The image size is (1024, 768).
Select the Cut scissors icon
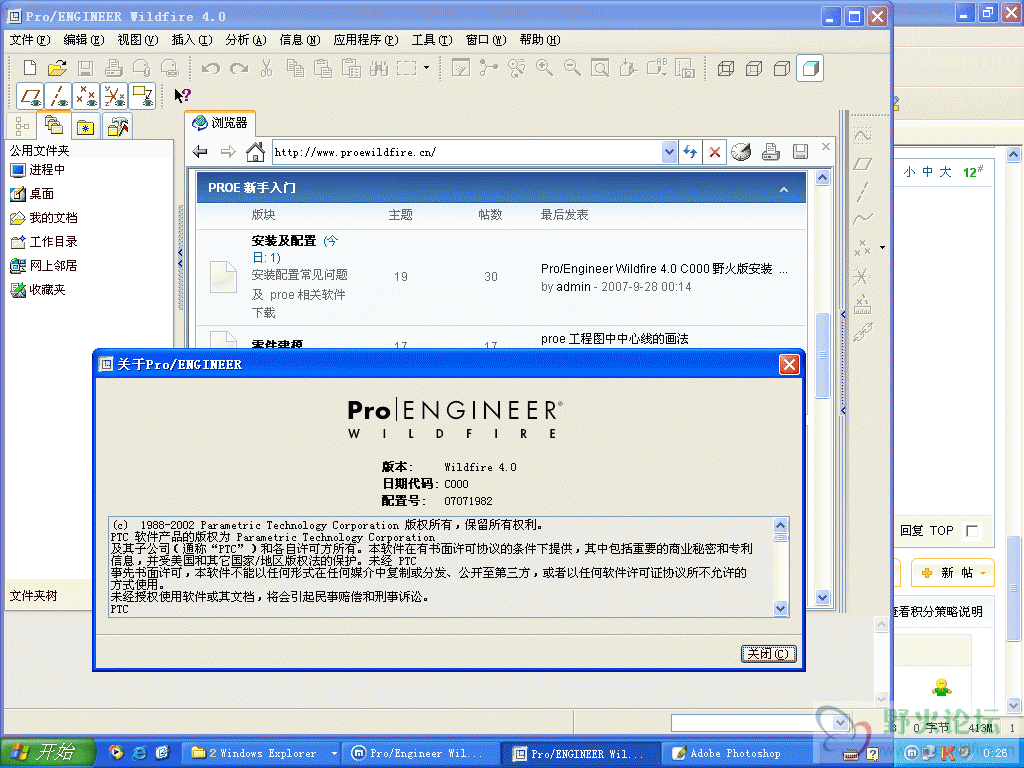click(x=266, y=68)
